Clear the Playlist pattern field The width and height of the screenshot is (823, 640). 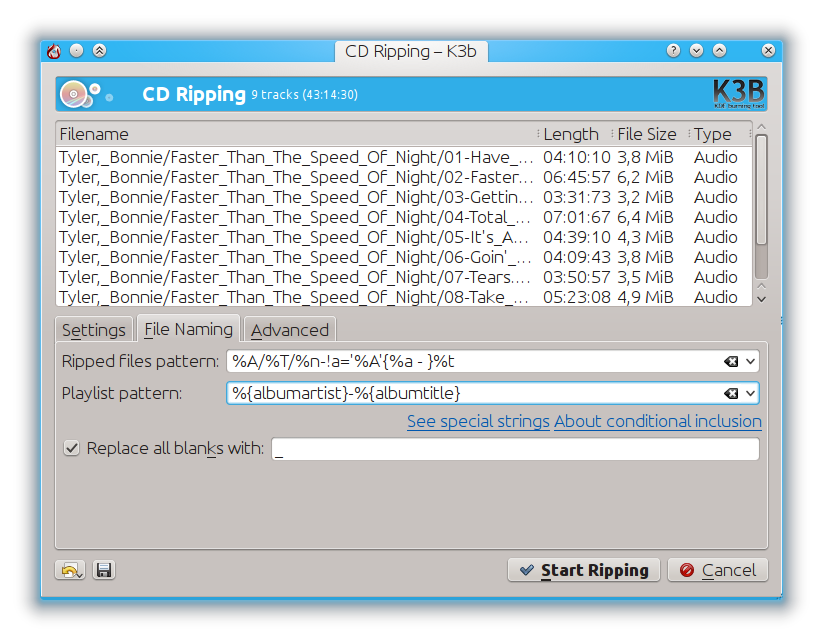731,393
